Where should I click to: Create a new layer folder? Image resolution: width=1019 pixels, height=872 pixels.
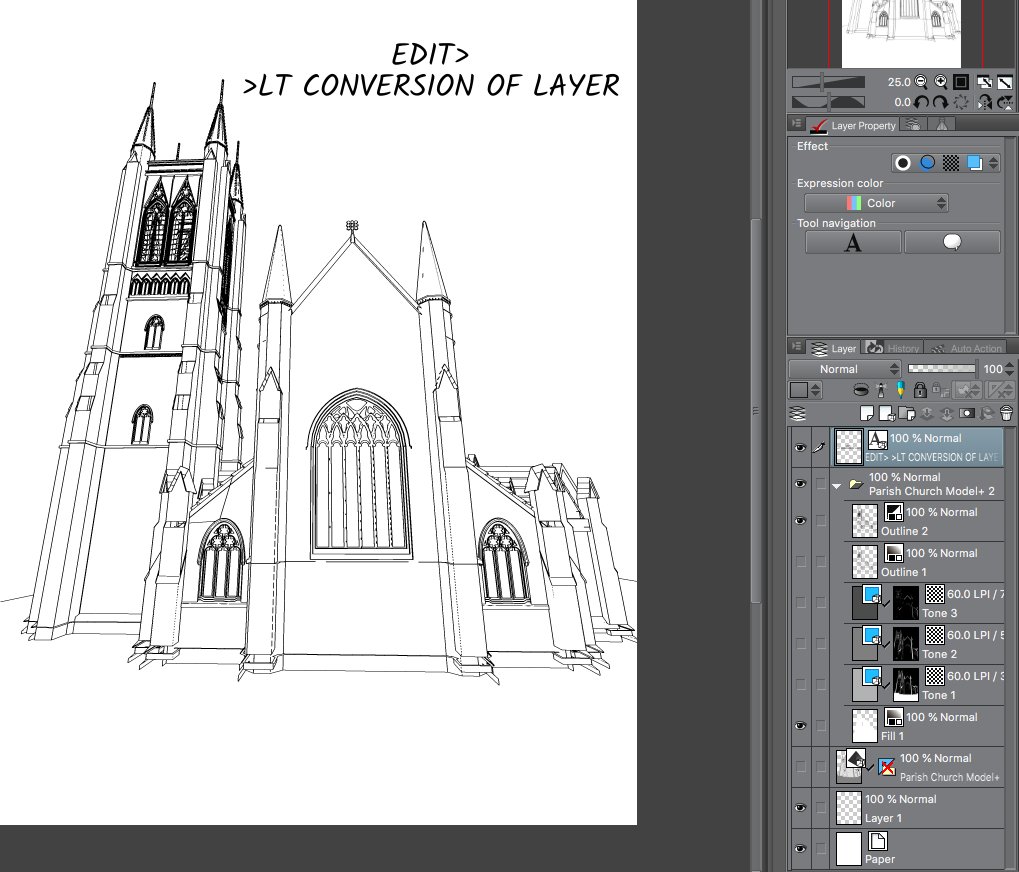tap(906, 413)
